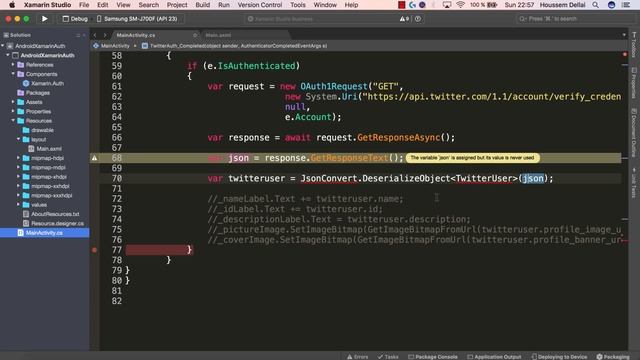Expand the References folder
The height and width of the screenshot is (360, 640).
point(13,64)
